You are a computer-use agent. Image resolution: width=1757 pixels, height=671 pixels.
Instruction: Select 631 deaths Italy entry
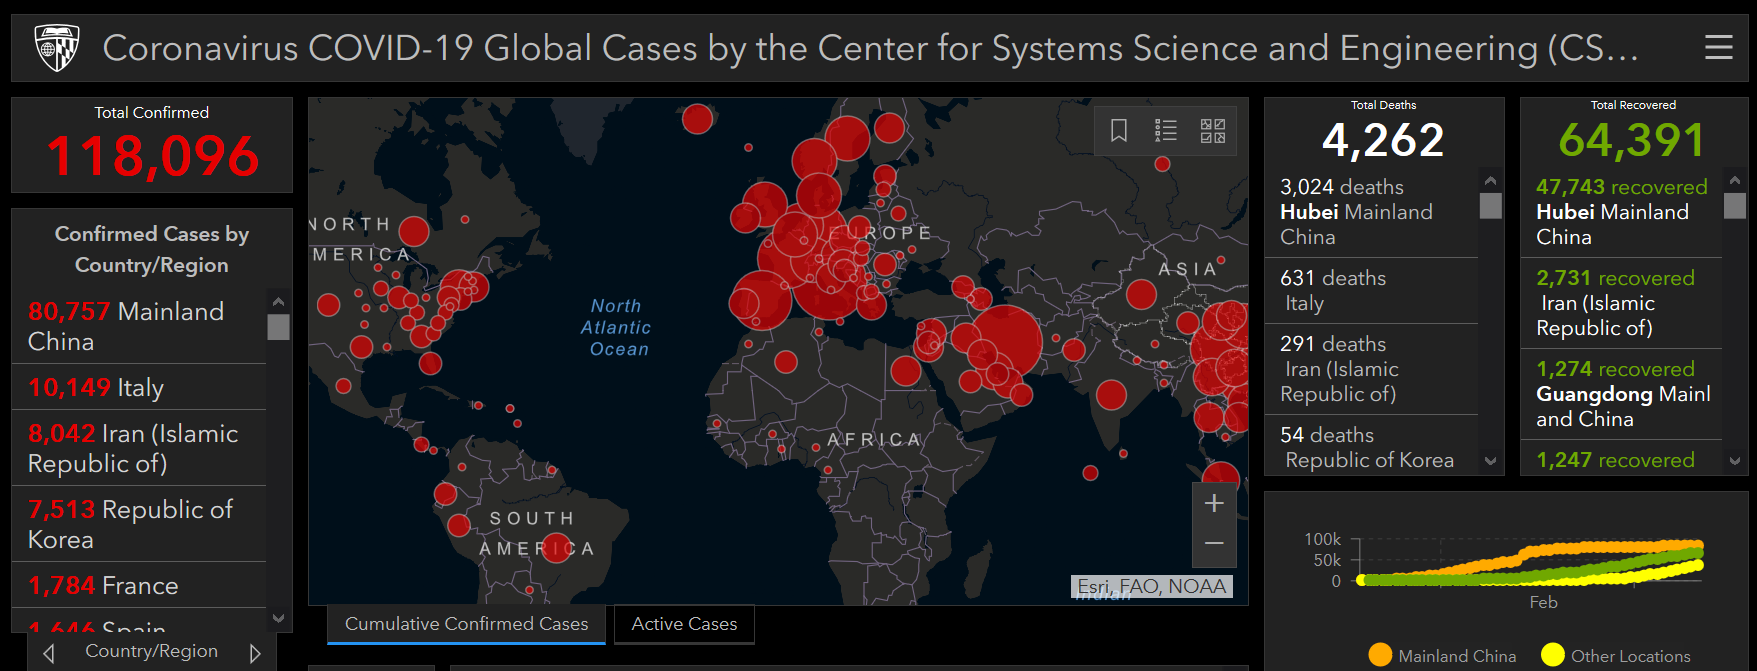1371,290
